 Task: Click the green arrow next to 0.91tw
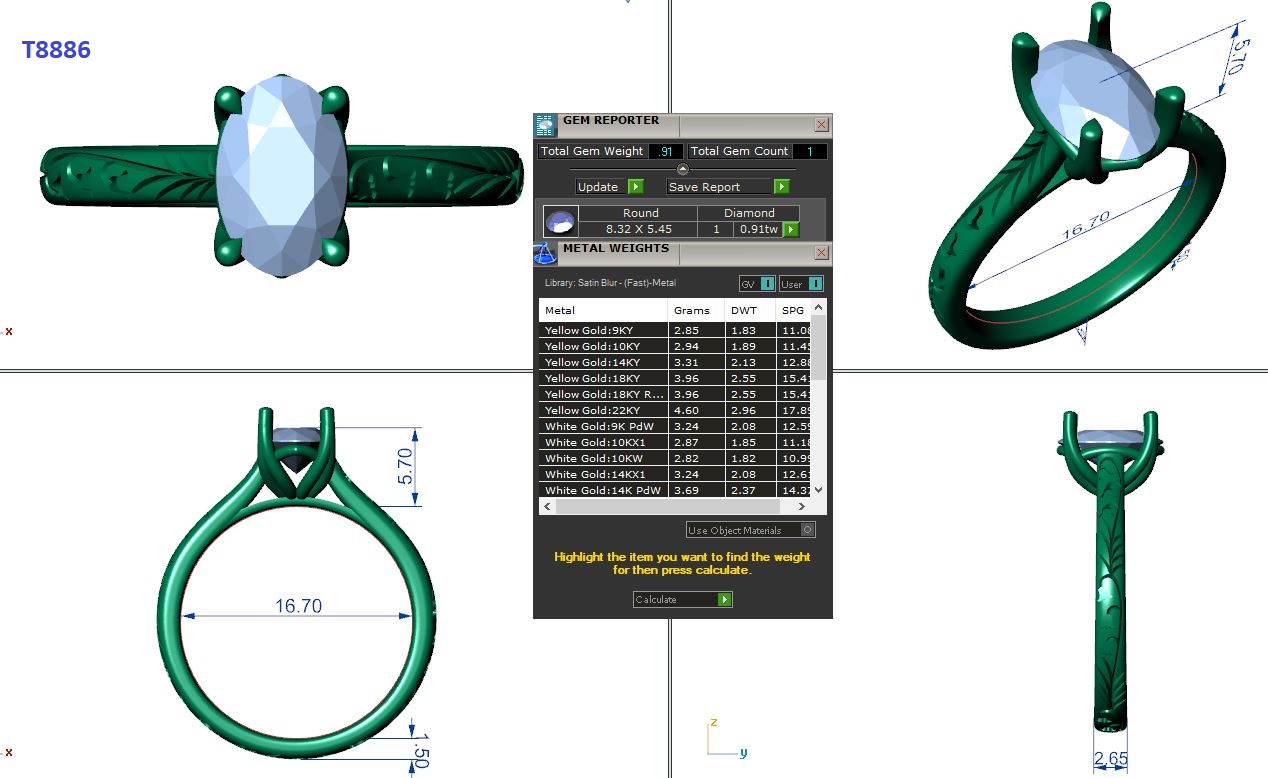[x=791, y=229]
